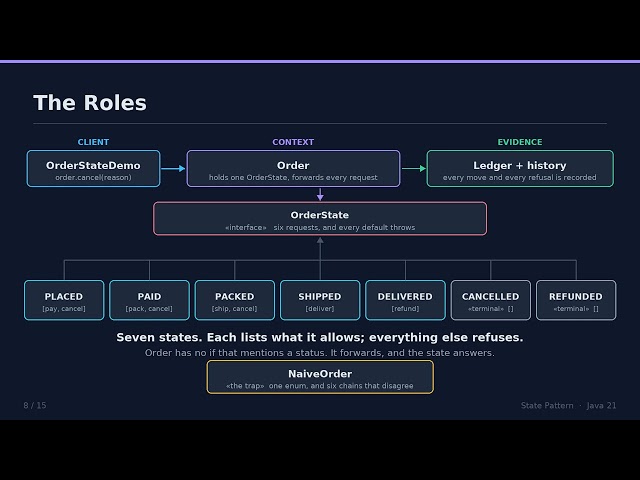Screen dimensions: 640x480
Task: Click the footer 'State Pattern · Java 21'
Action: pyautogui.click(x=568, y=405)
